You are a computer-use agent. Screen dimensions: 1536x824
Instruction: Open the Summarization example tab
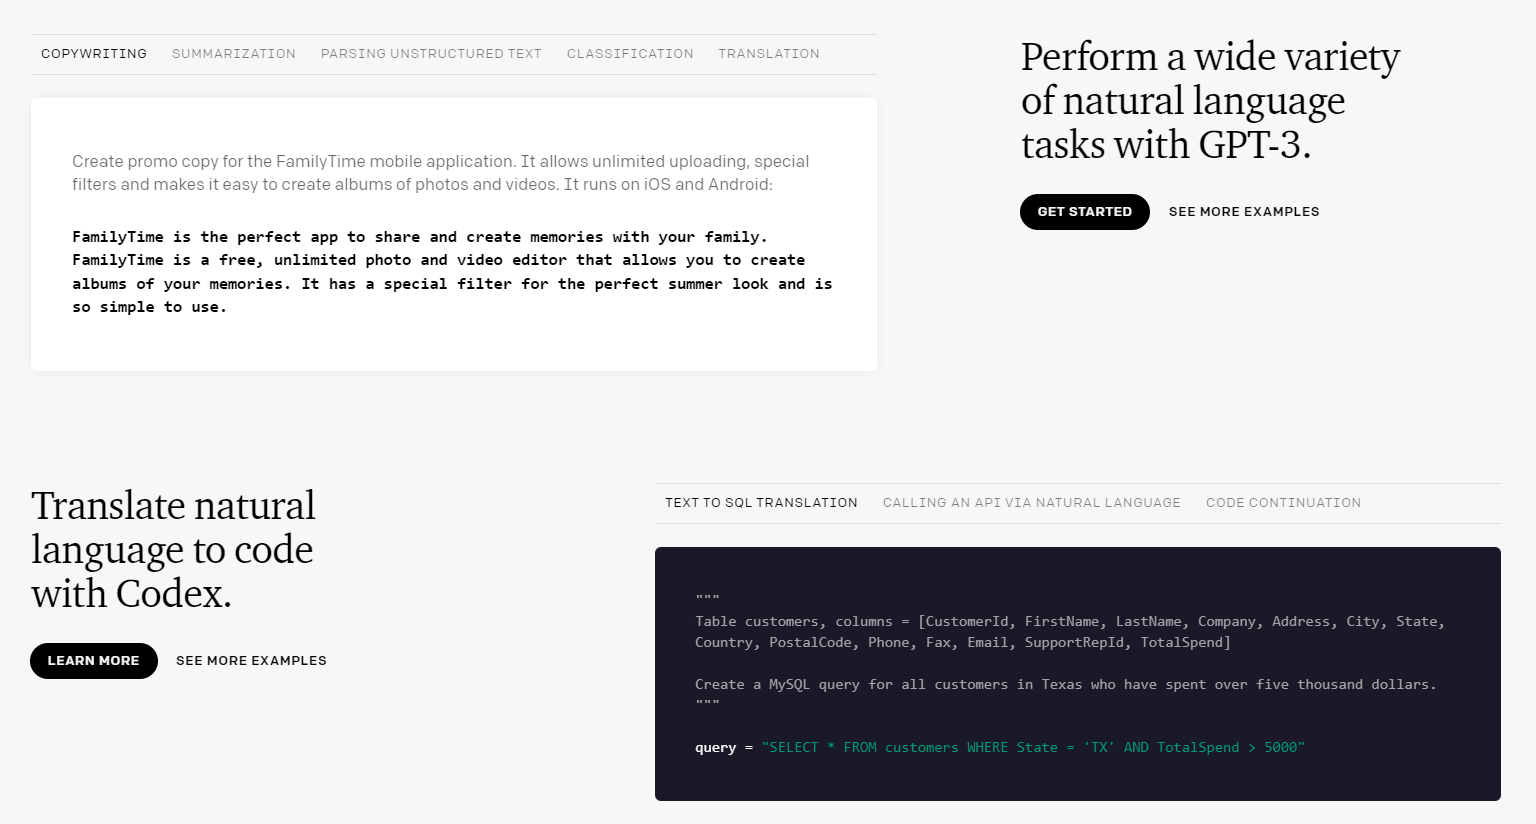coord(234,54)
